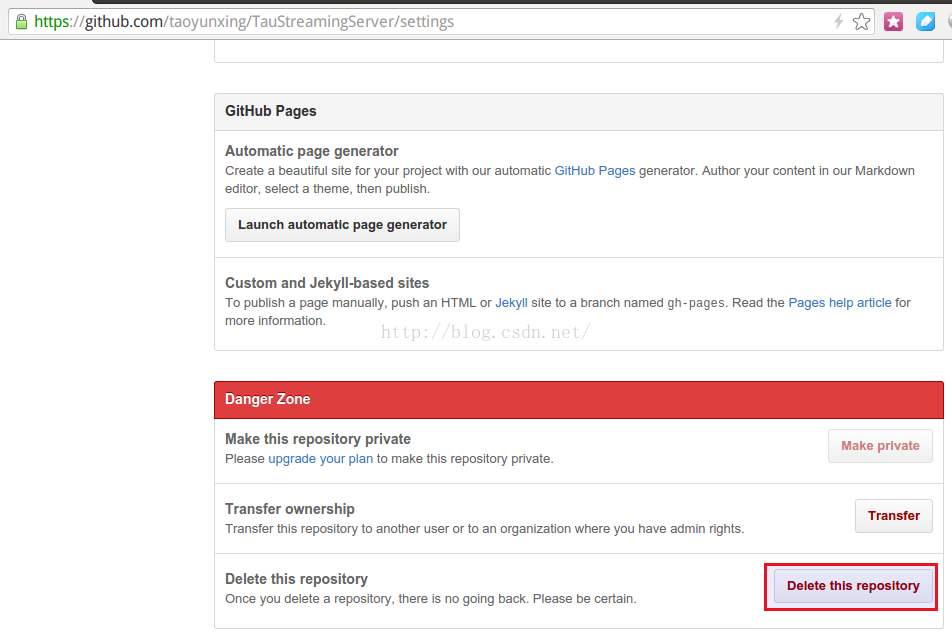Click the Make this repository private heading
This screenshot has height=642, width=952.
[x=318, y=439]
